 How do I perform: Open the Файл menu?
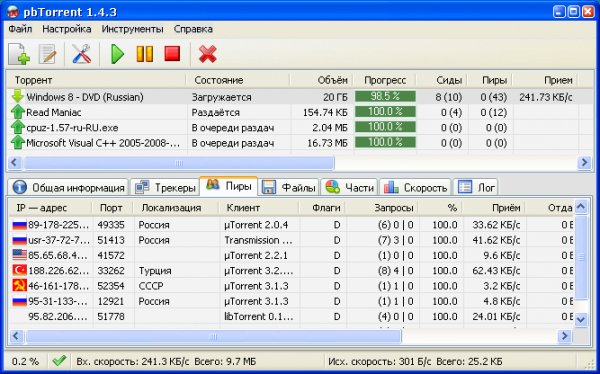[20, 29]
